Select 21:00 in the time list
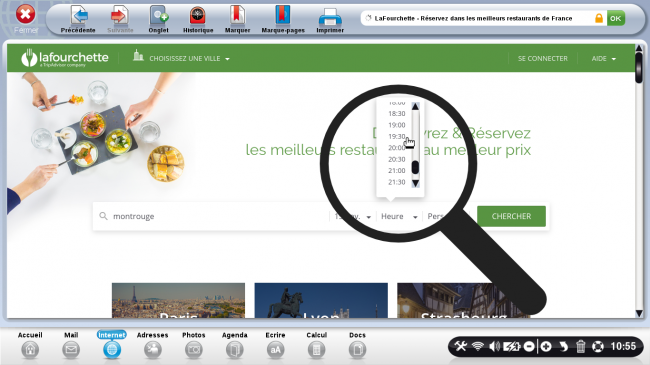The width and height of the screenshot is (650, 365). 396,170
